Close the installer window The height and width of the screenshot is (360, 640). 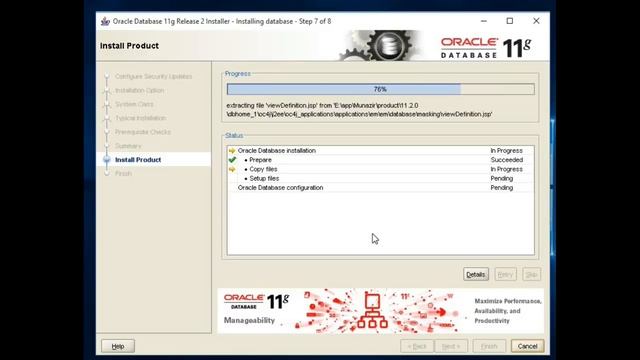click(x=536, y=21)
